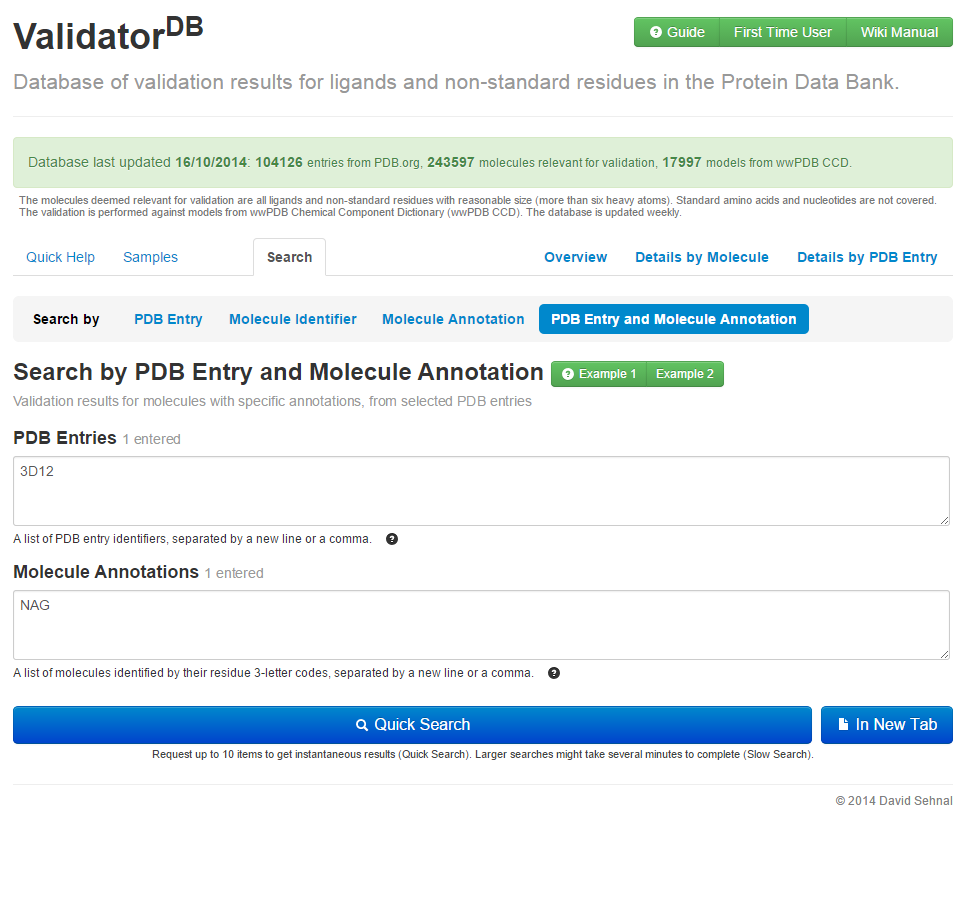Click the question icon in Example 1
959x900 pixels.
pos(568,374)
